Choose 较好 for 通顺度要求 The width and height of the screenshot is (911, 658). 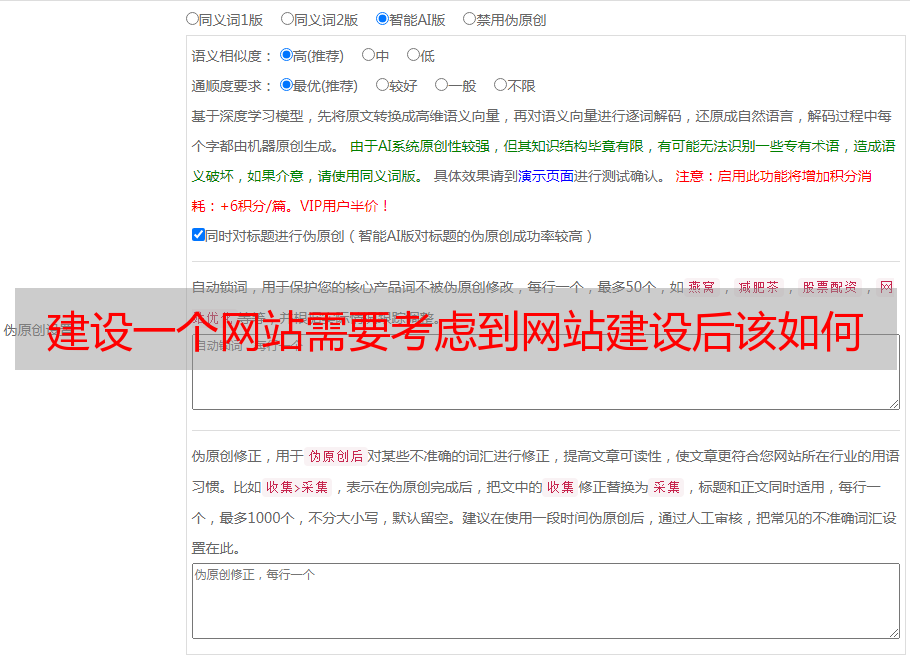click(x=382, y=85)
